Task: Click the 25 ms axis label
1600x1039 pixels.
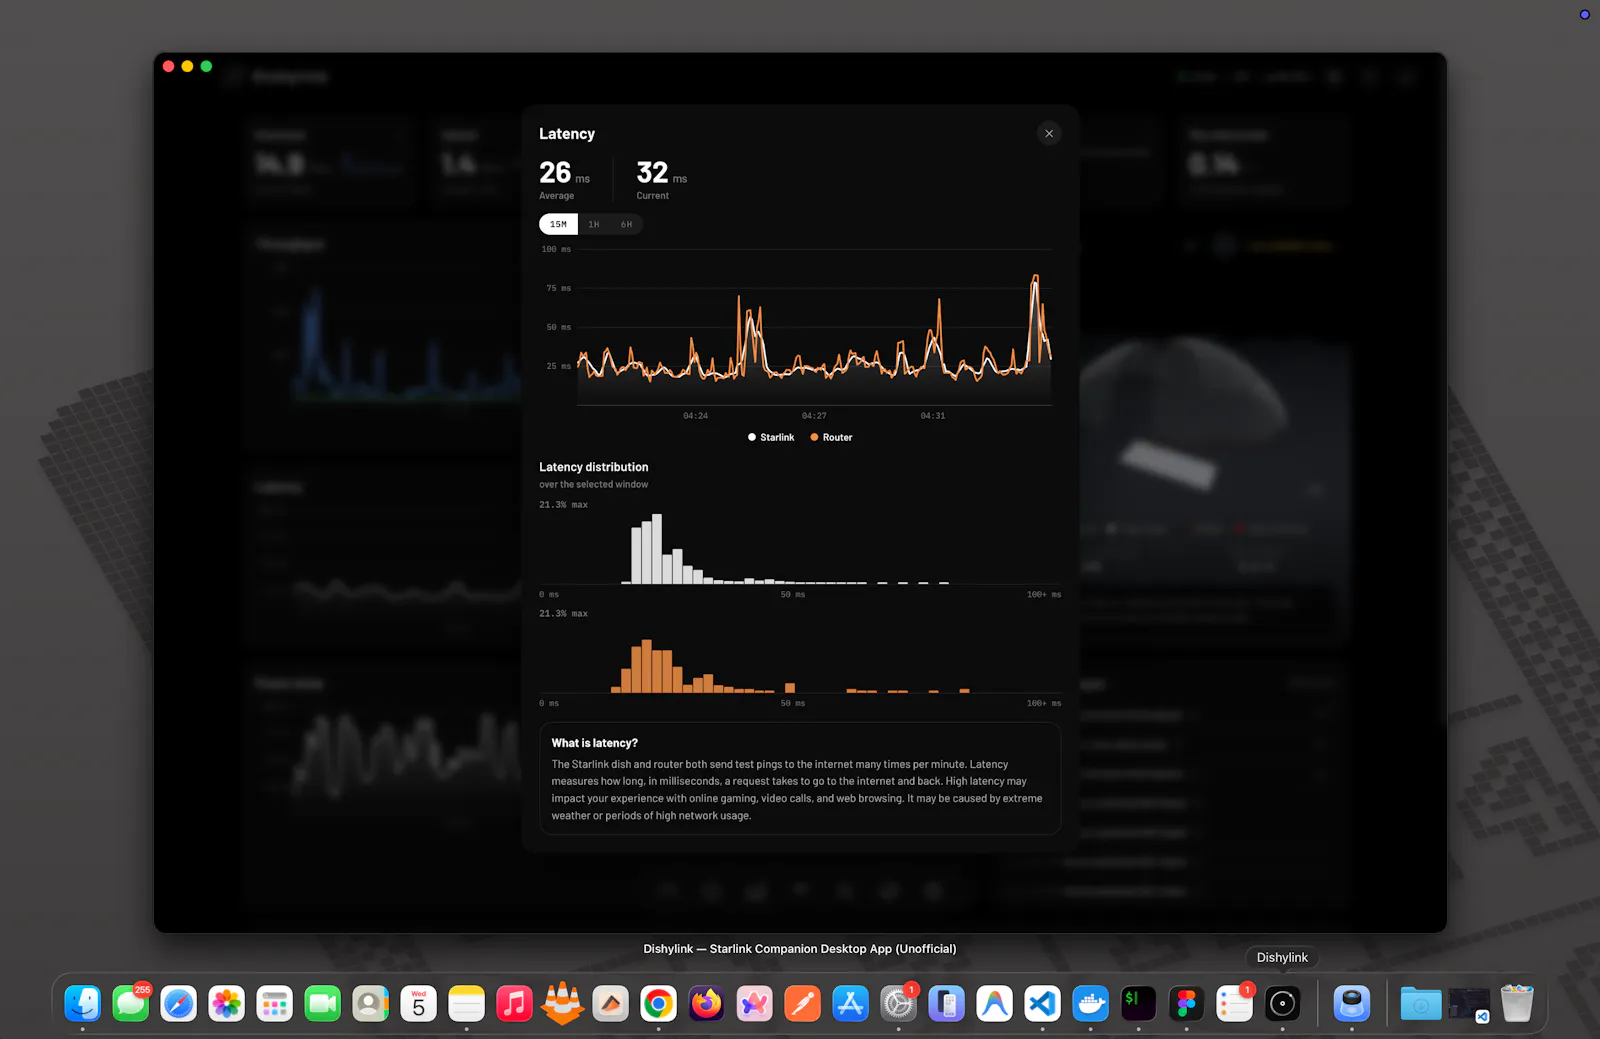Action: [558, 366]
